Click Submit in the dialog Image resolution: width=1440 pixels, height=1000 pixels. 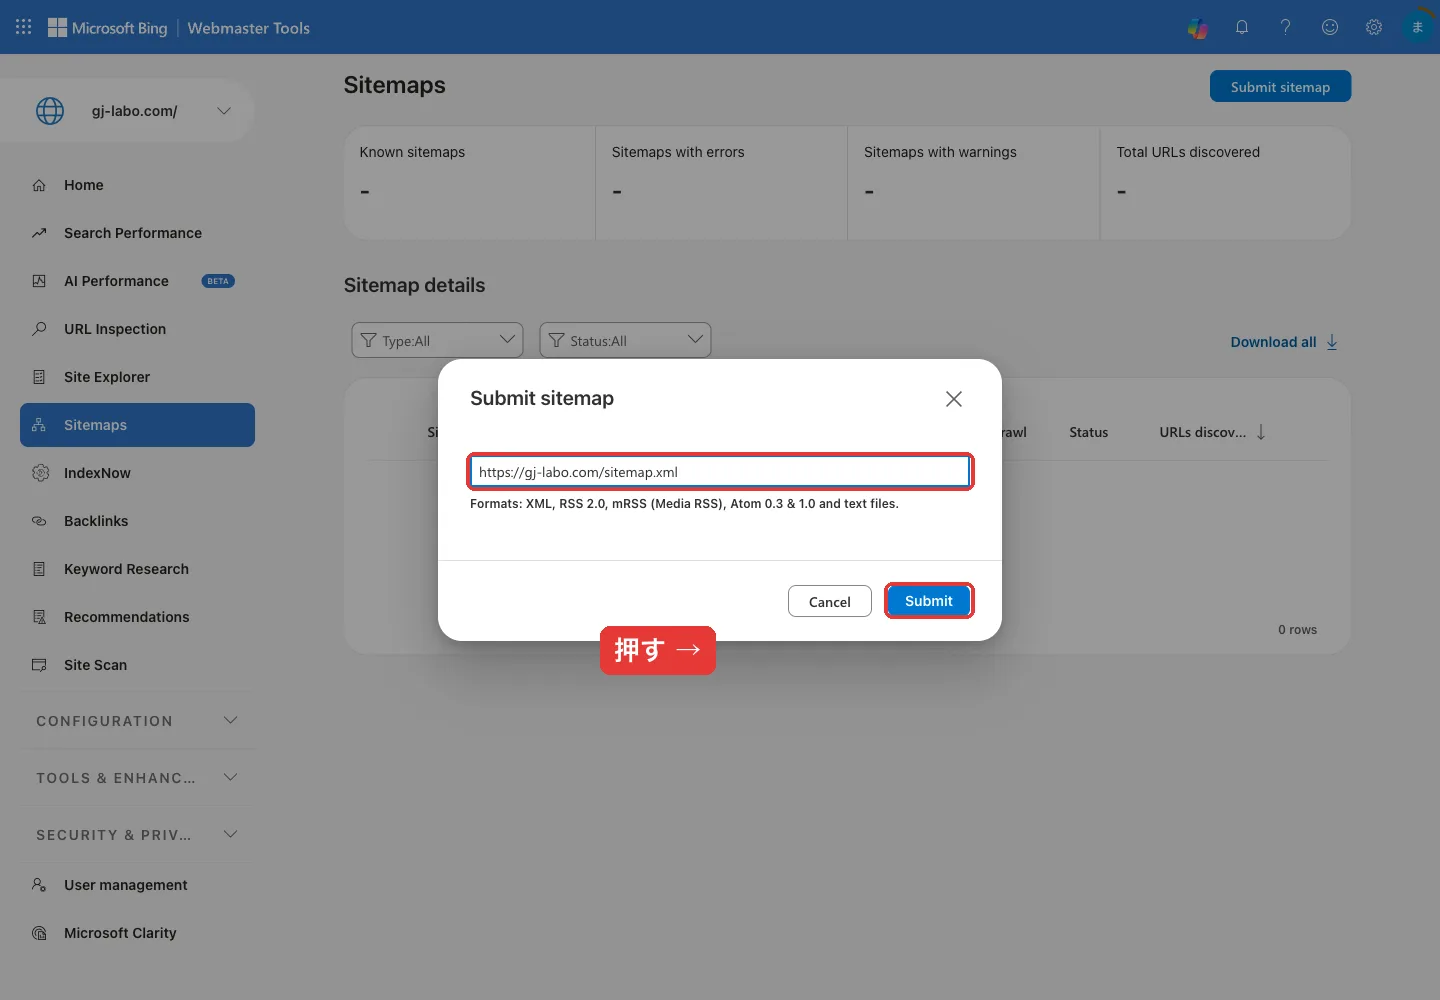point(929,601)
